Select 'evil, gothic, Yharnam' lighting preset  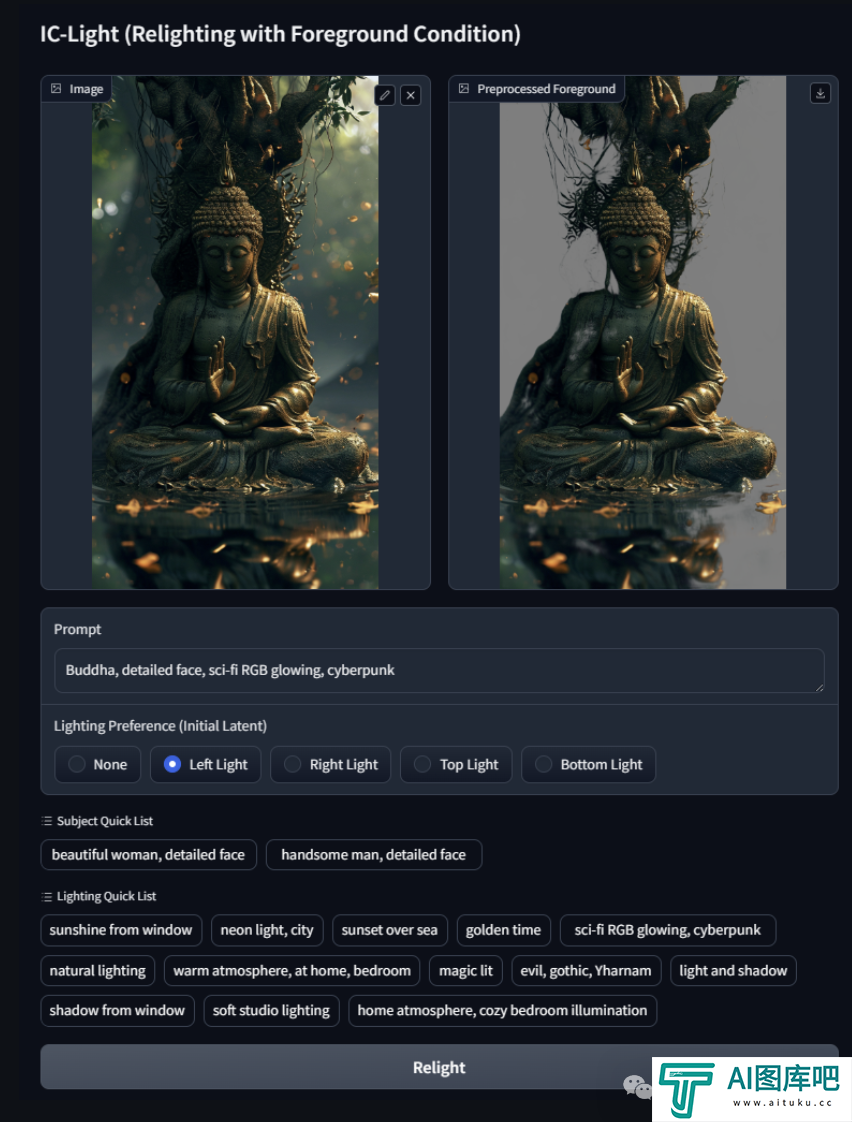tap(586, 971)
